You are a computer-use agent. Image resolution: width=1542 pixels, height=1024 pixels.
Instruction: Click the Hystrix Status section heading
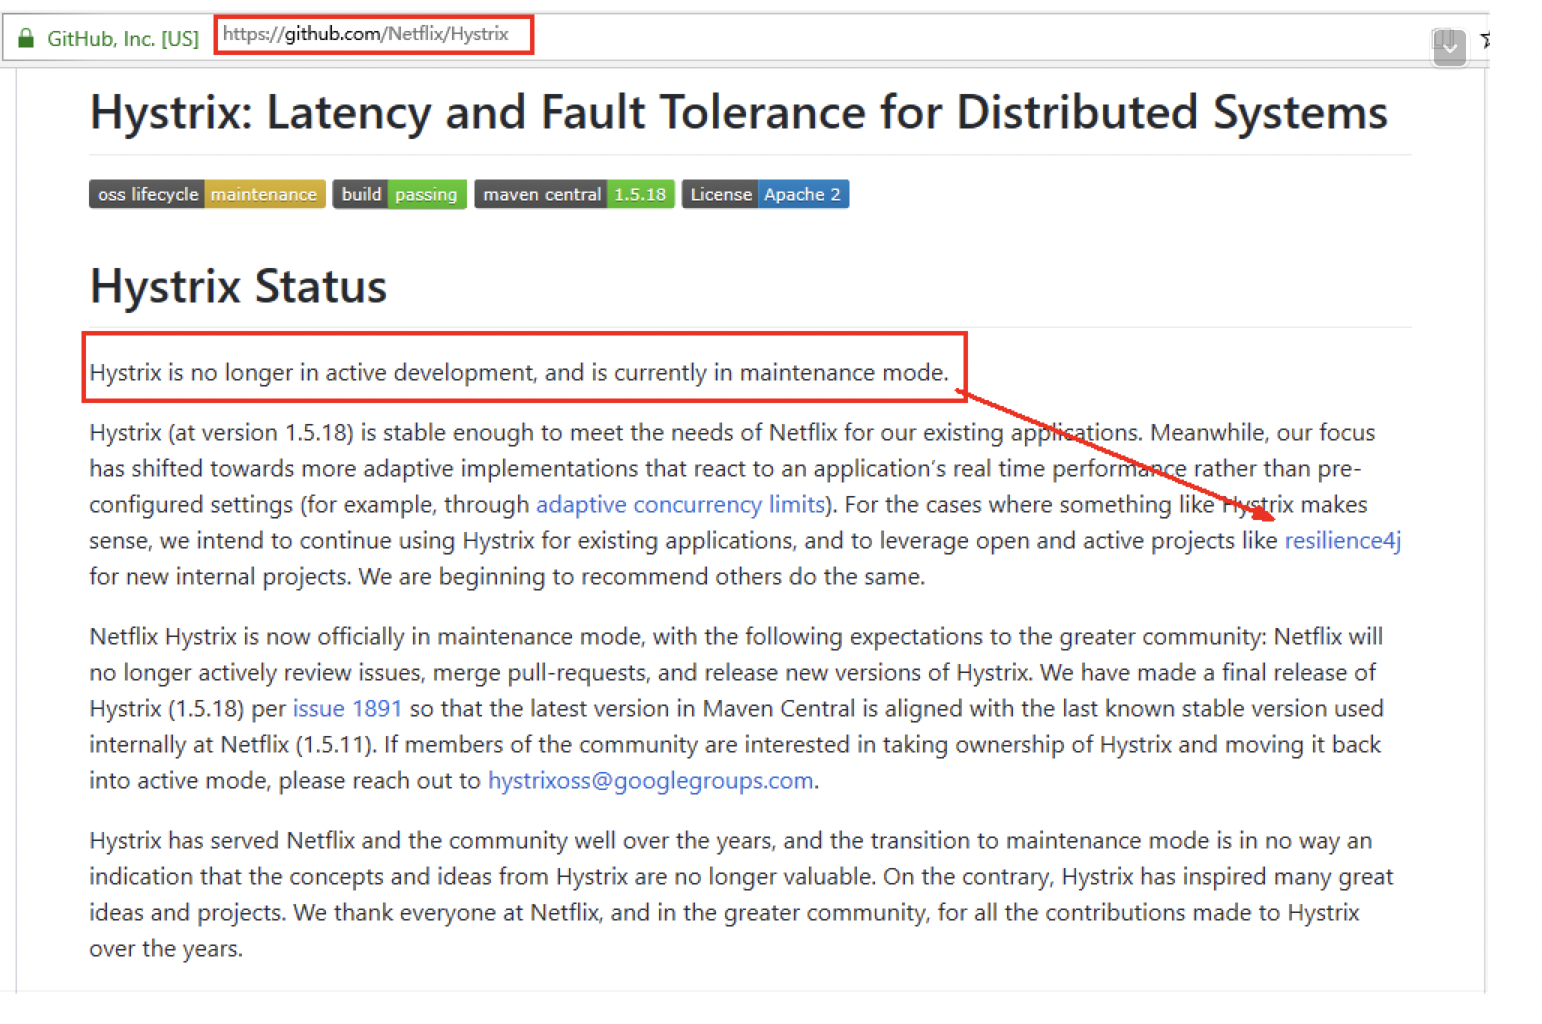(x=238, y=286)
